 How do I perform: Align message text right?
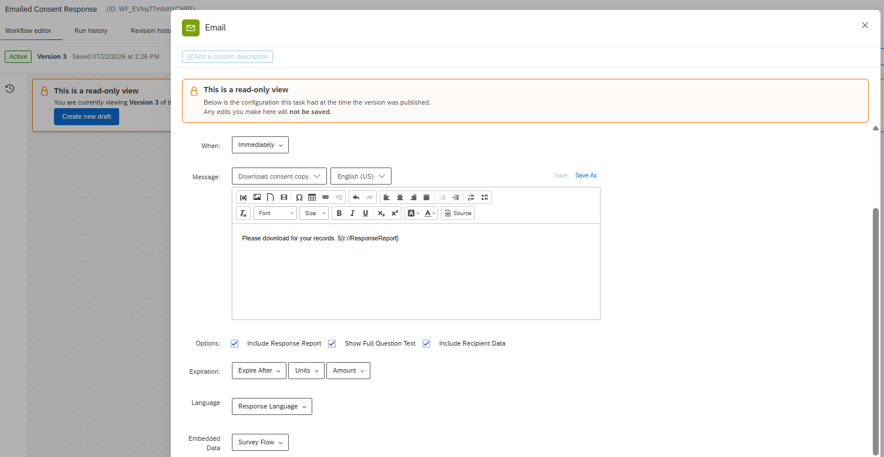click(413, 197)
